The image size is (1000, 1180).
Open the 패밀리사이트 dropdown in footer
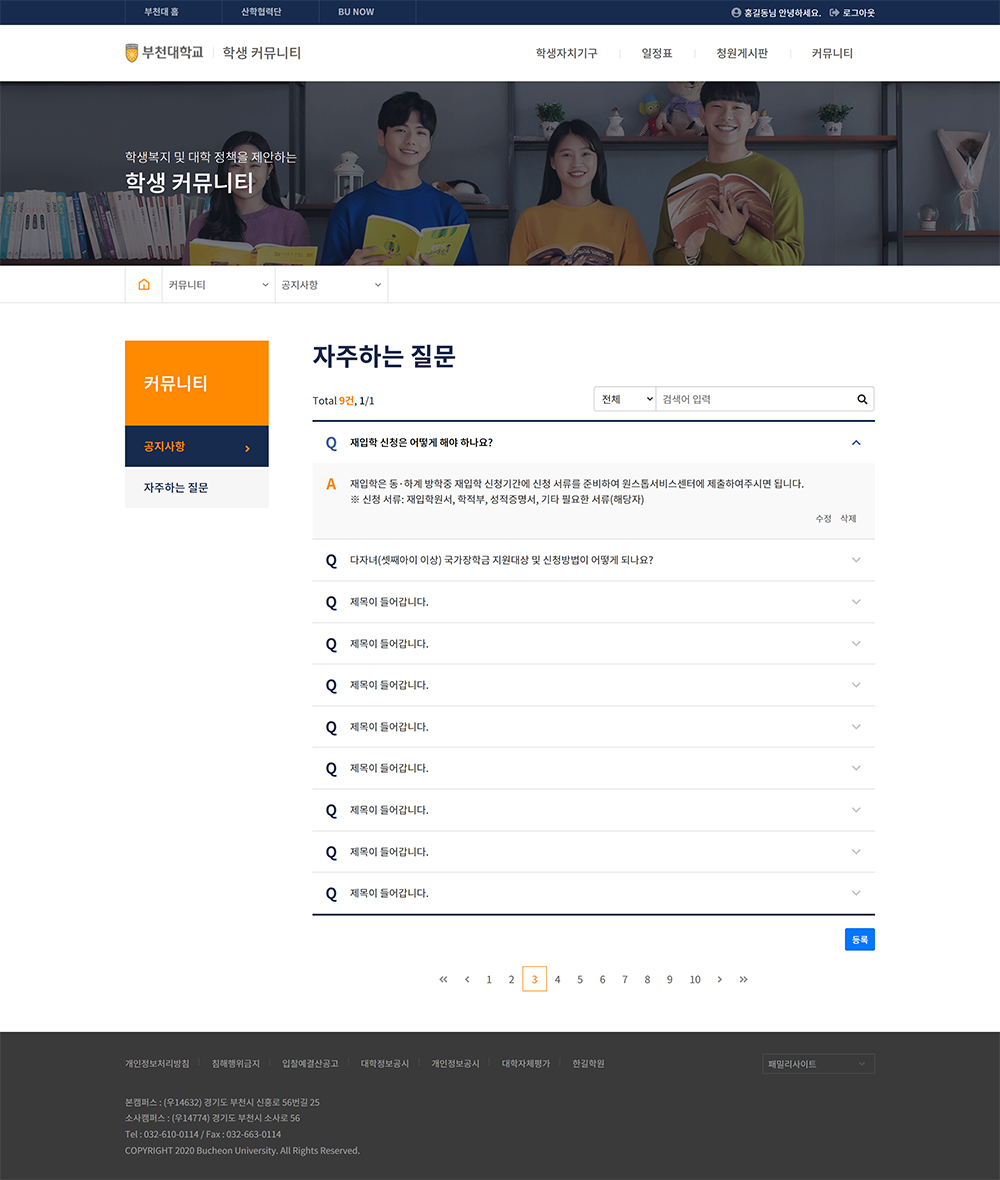818,1063
